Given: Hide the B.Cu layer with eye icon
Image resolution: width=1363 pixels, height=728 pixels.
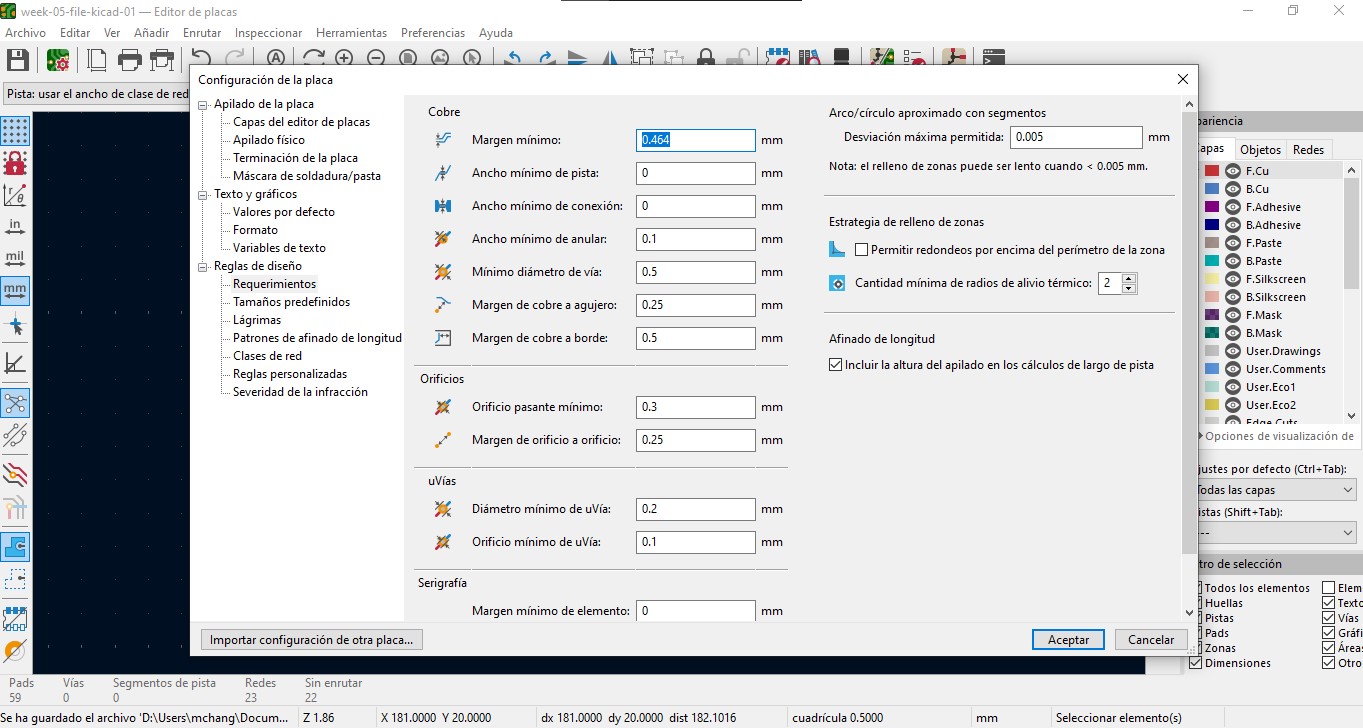Looking at the screenshot, I should click(x=1233, y=189).
